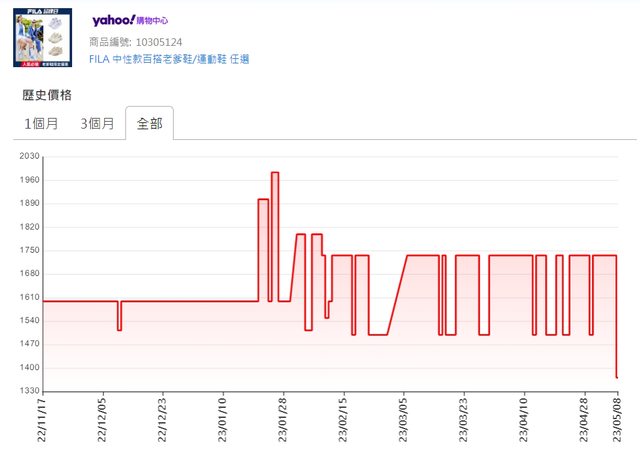Click the 23/05/08 date label on x-axis
Screen dimensions: 640x458
(616, 422)
